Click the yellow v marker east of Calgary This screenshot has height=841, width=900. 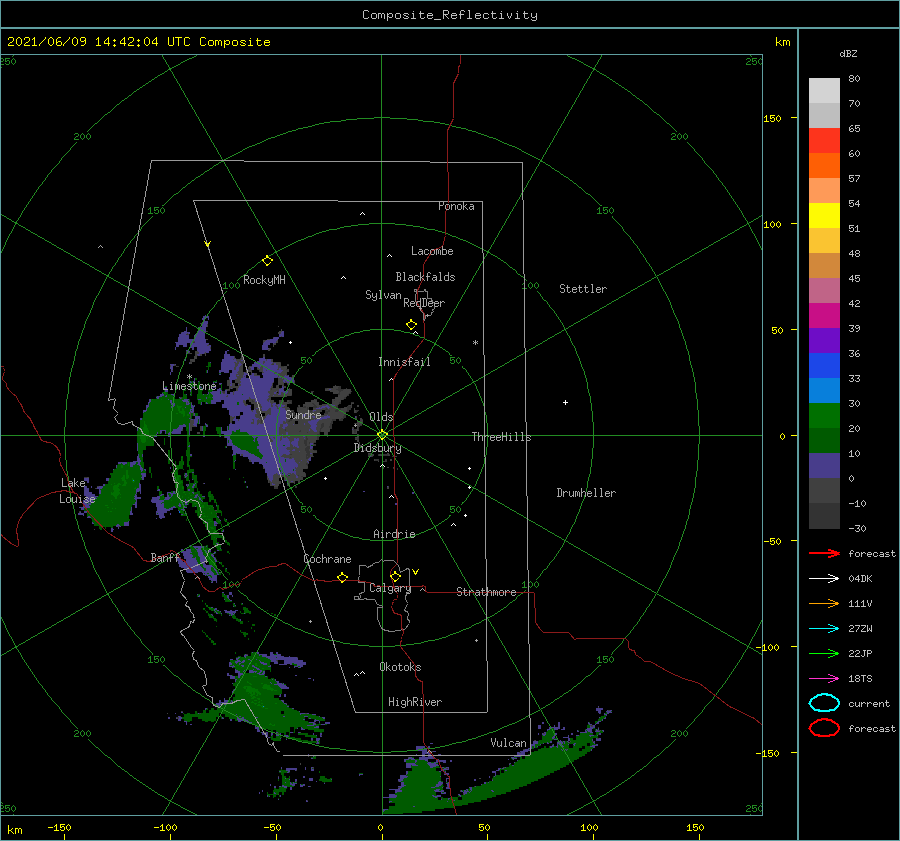[416, 572]
